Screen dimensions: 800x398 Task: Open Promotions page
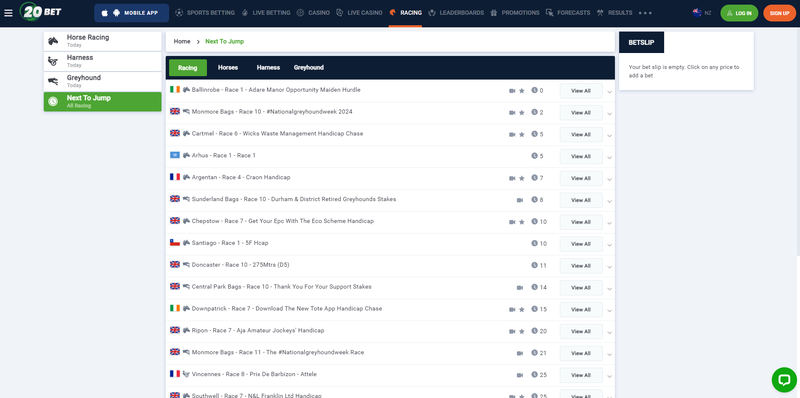(515, 13)
